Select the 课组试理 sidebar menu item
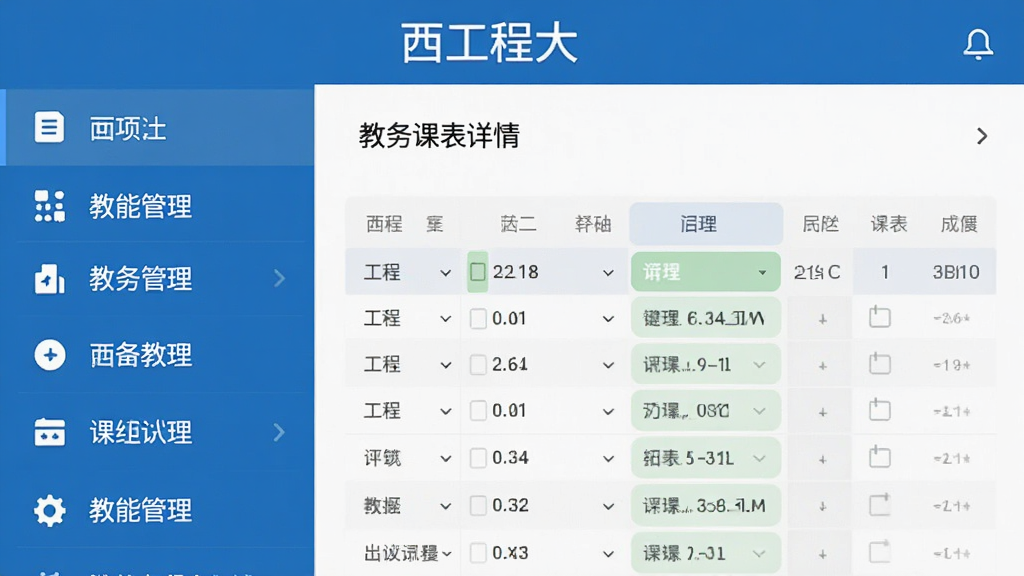Viewport: 1024px width, 576px height. [157, 432]
